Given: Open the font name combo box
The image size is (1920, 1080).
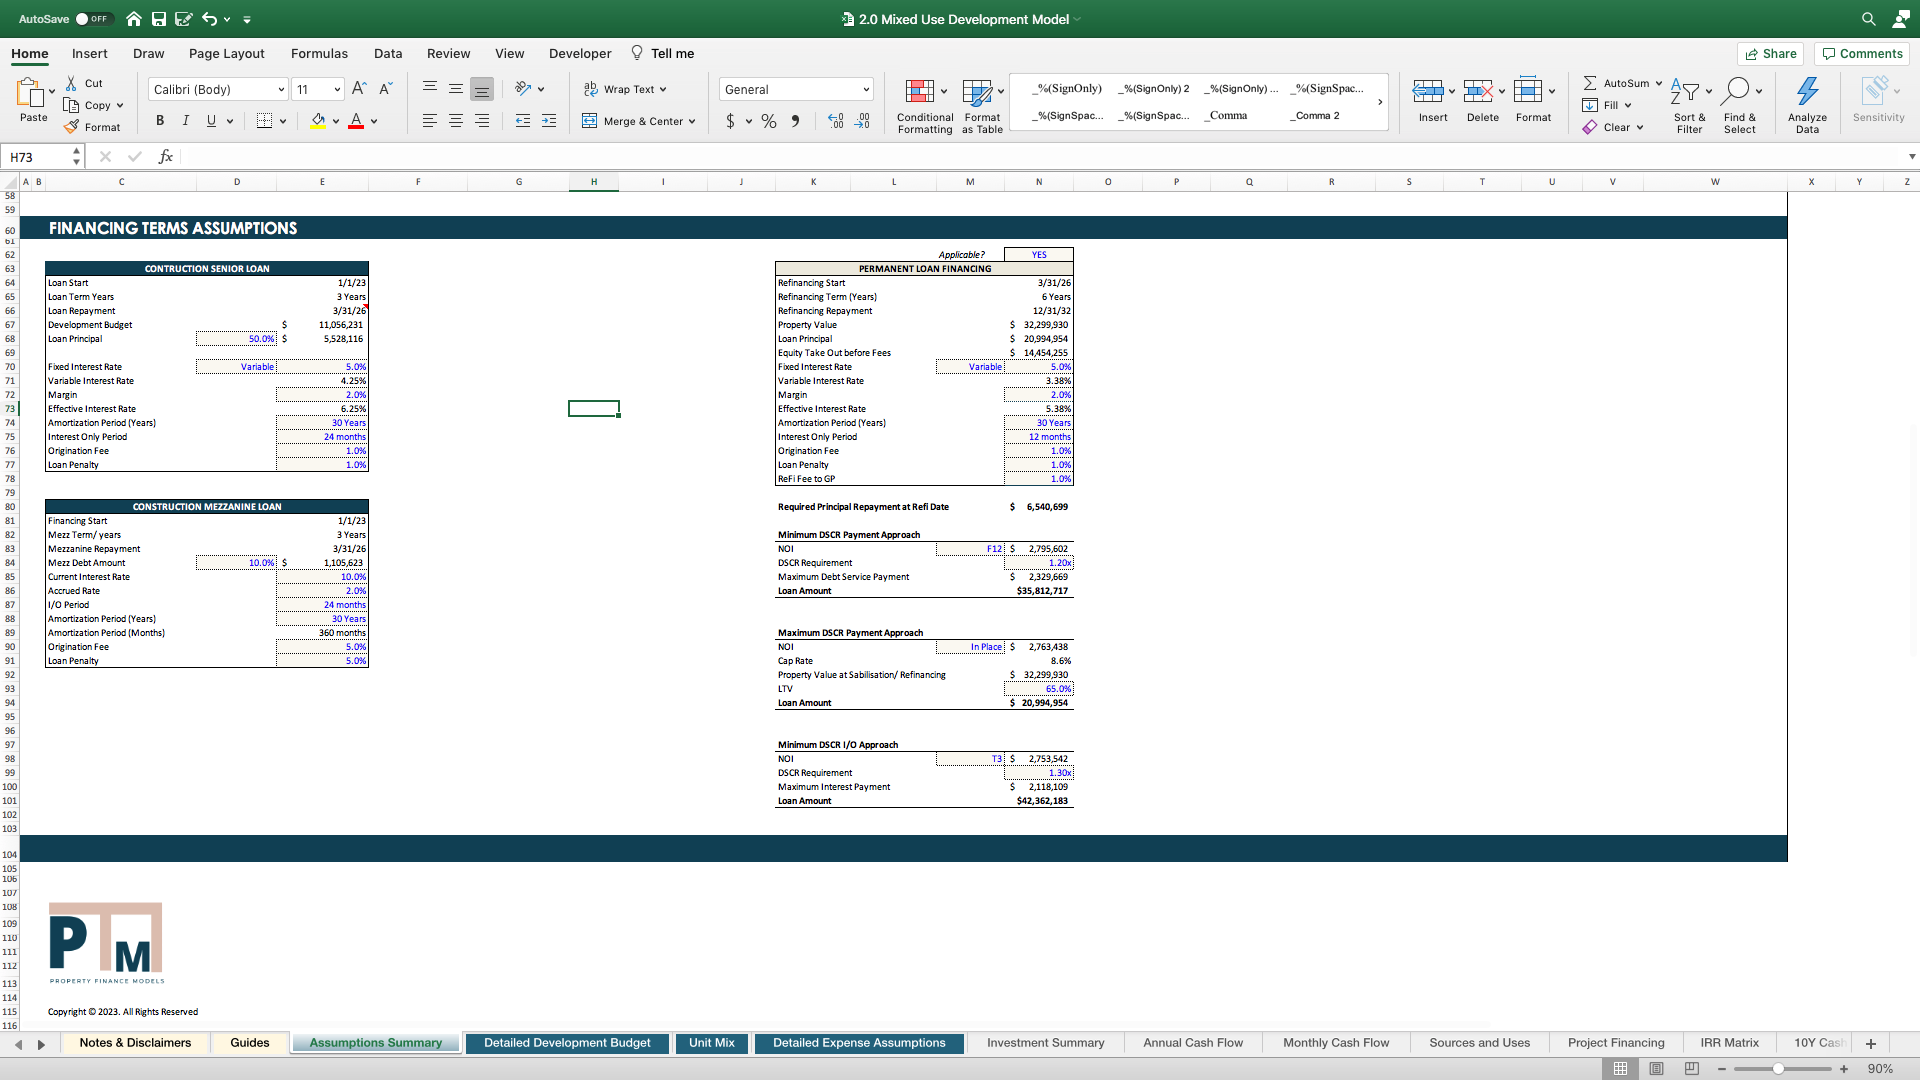Looking at the screenshot, I should [218, 89].
